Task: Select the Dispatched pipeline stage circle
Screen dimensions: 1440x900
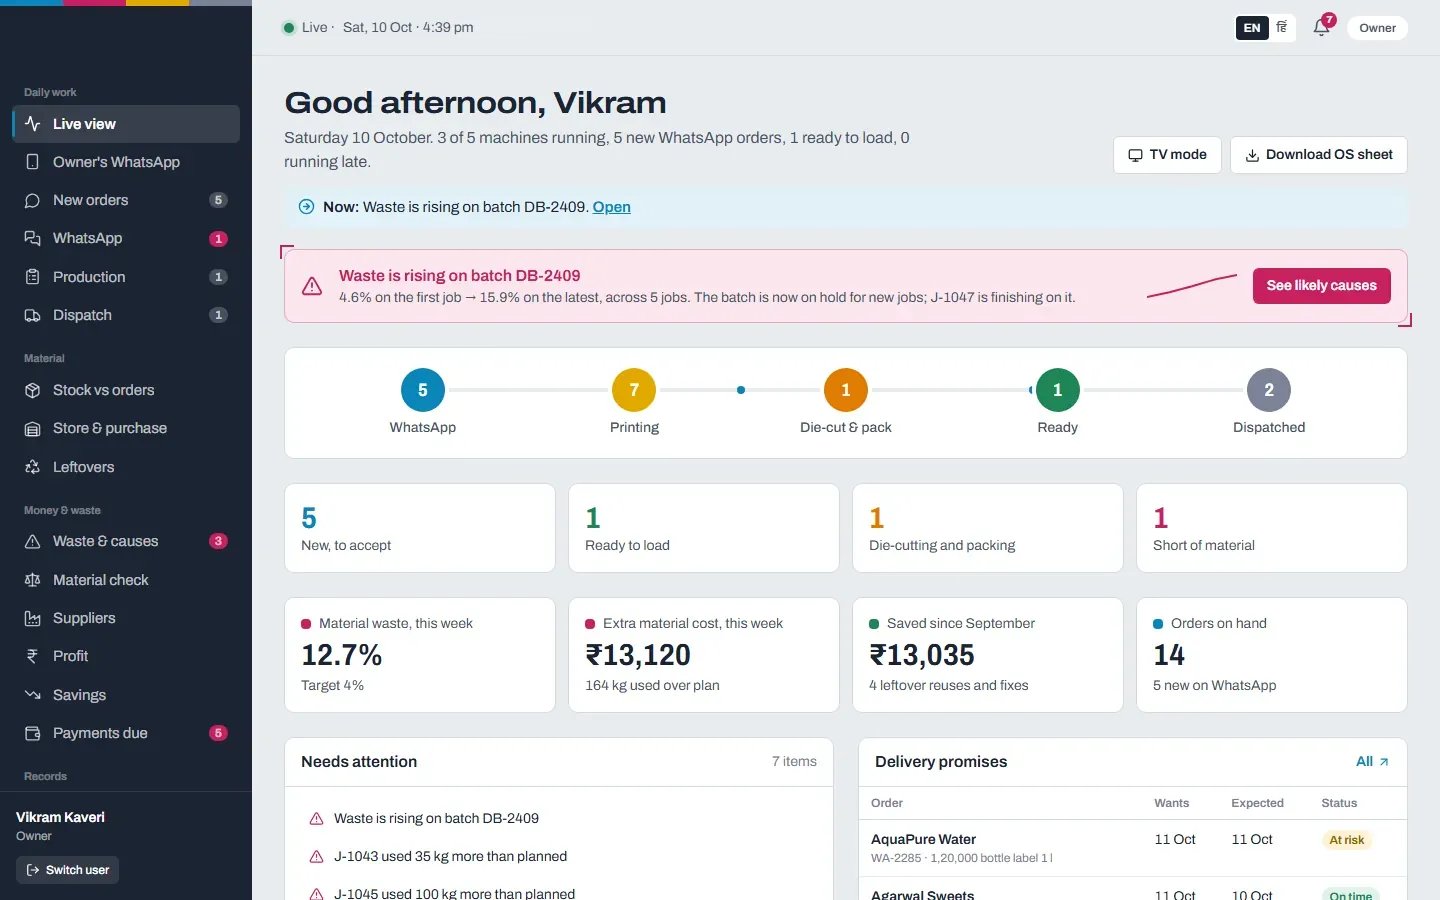Action: 1269,390
